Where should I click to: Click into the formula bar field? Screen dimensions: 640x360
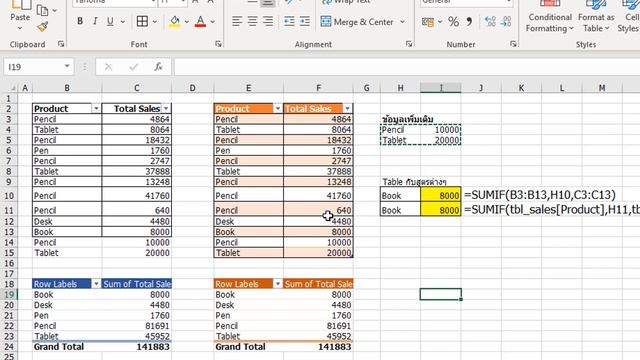(x=407, y=67)
